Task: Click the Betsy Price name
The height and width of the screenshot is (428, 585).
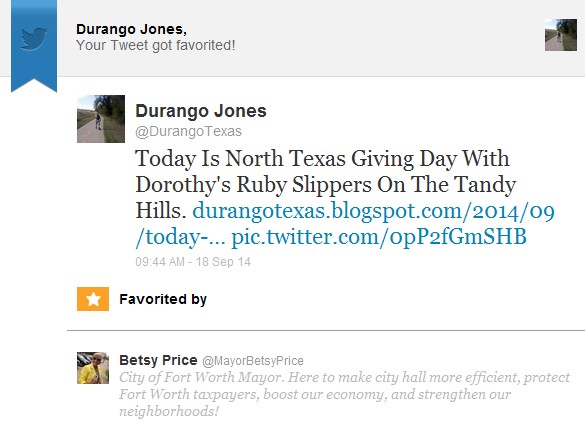Action: tap(158, 360)
